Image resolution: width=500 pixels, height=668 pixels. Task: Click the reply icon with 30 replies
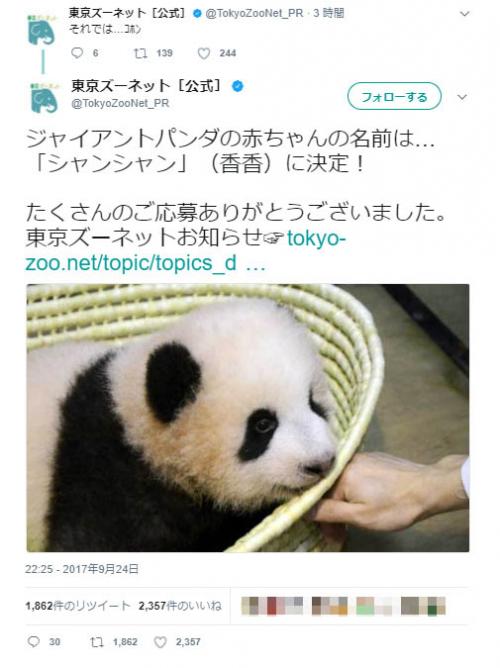click(34, 642)
